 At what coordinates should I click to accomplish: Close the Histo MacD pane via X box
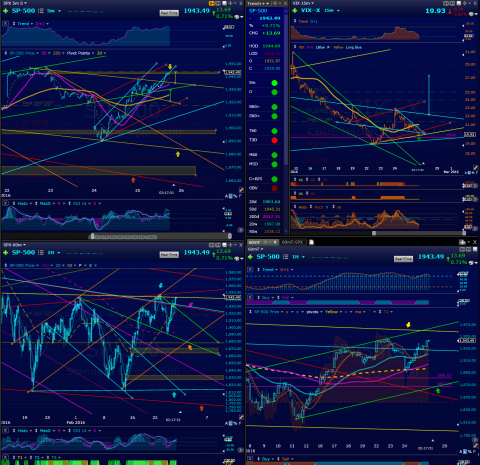6,203
